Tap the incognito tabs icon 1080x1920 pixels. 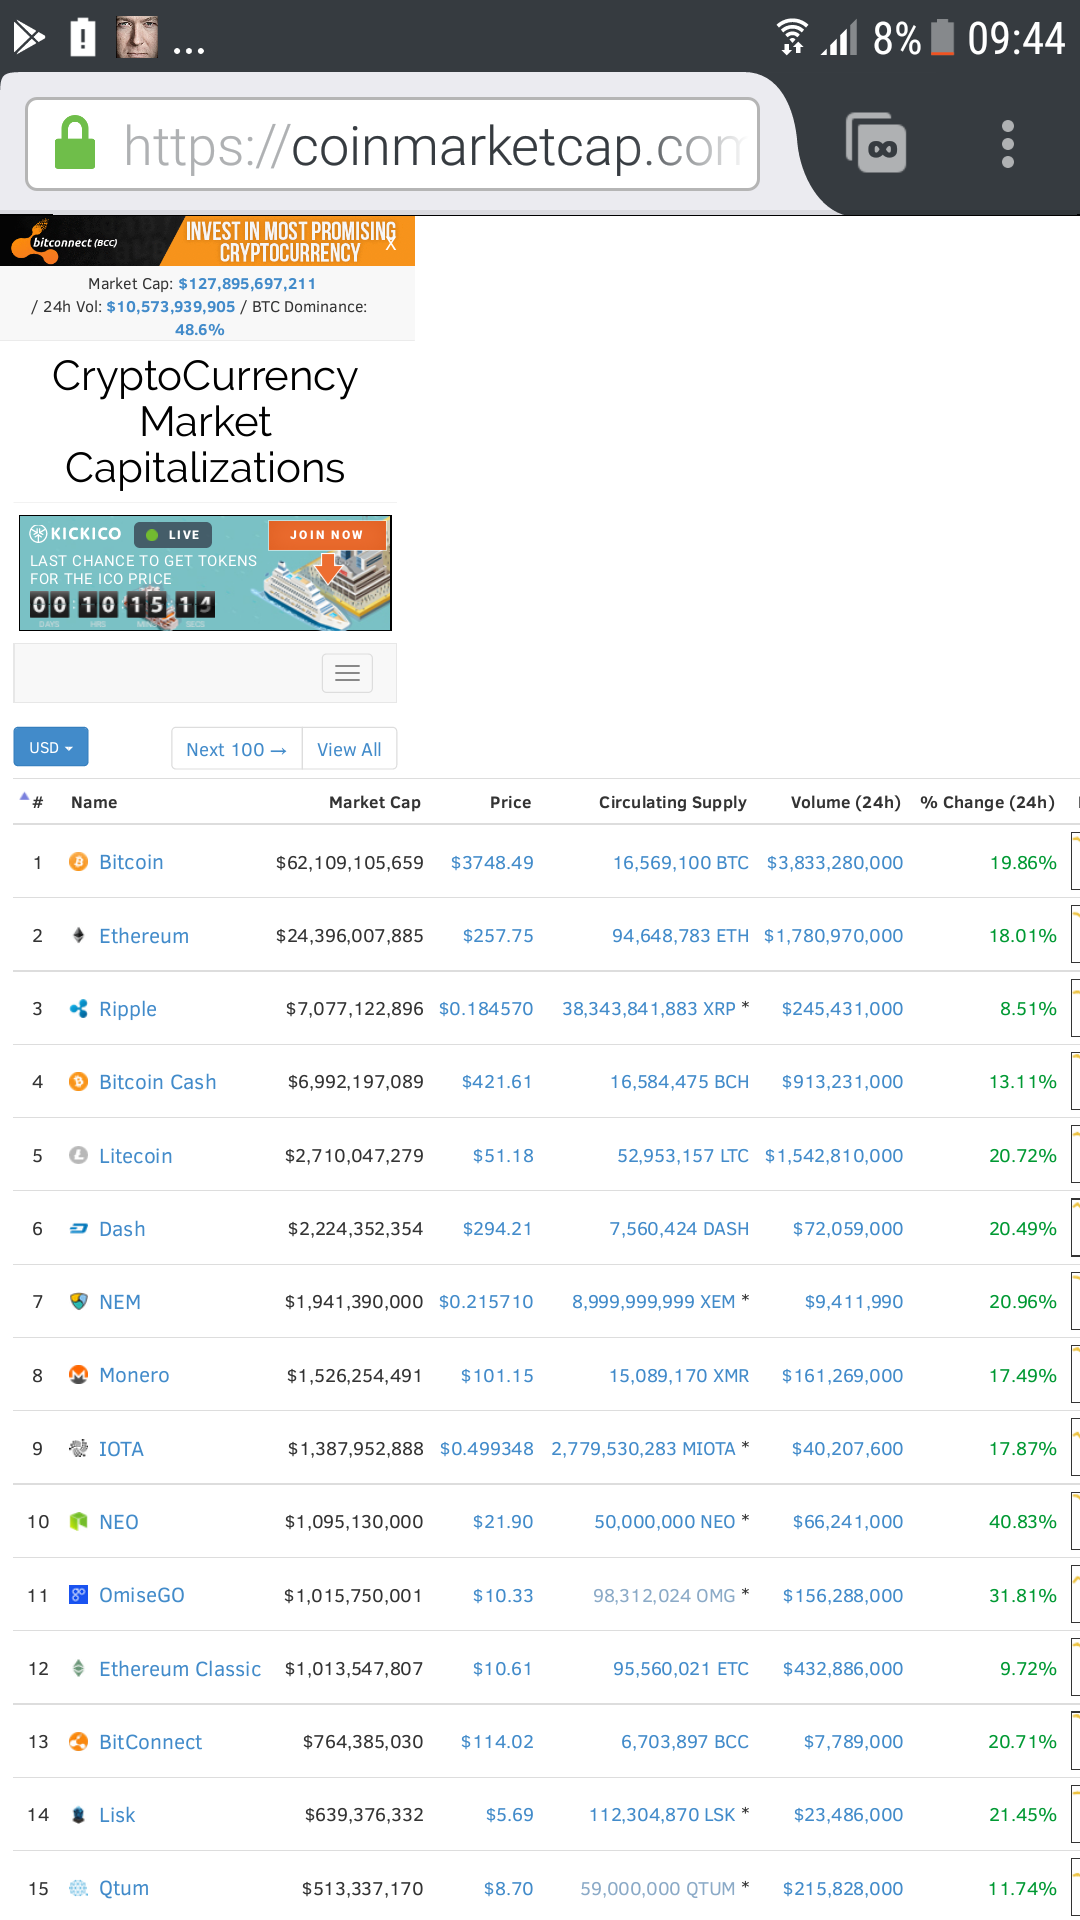pos(877,144)
